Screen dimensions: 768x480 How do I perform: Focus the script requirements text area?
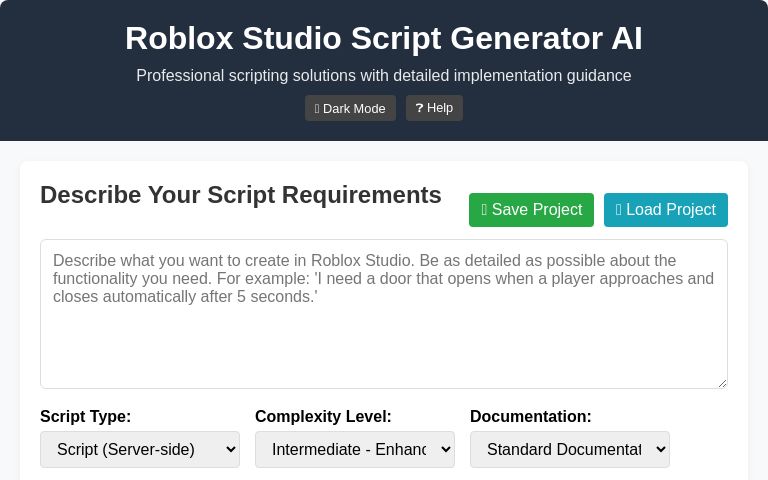pos(384,314)
